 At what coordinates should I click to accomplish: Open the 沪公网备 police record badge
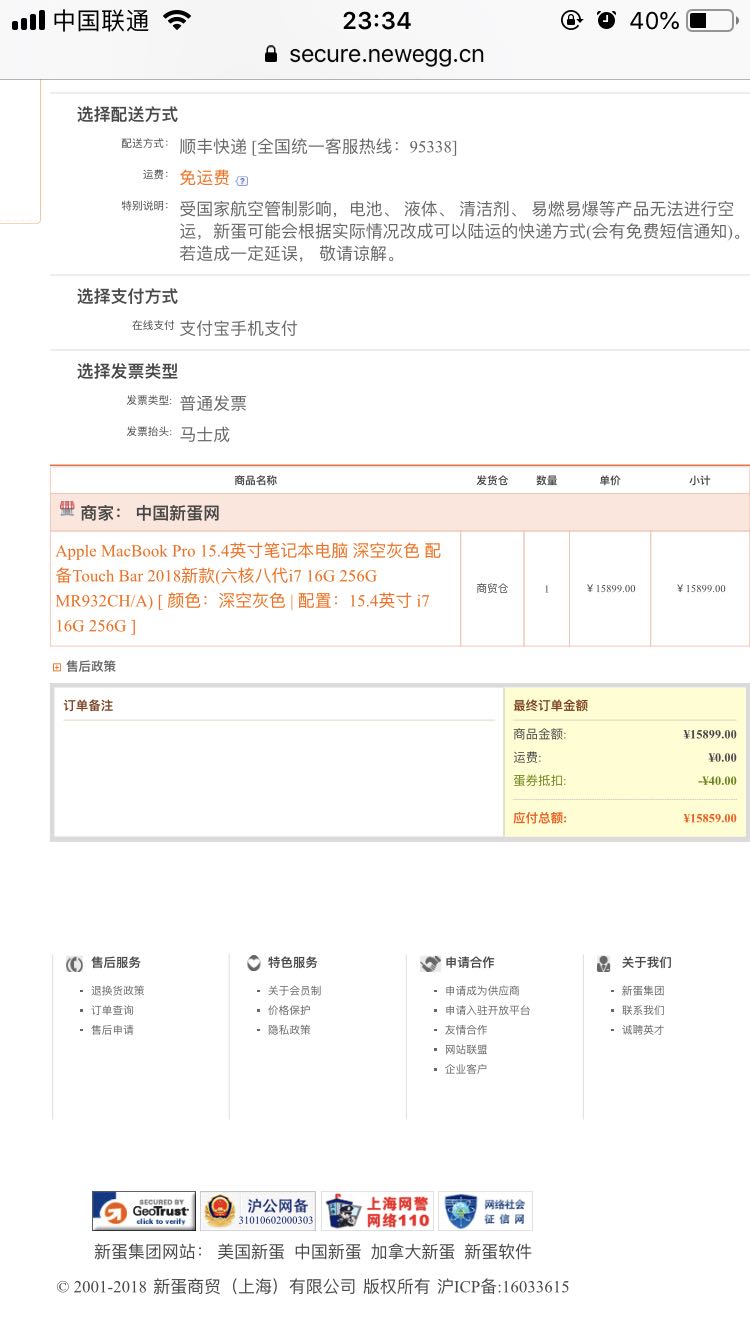click(258, 1211)
